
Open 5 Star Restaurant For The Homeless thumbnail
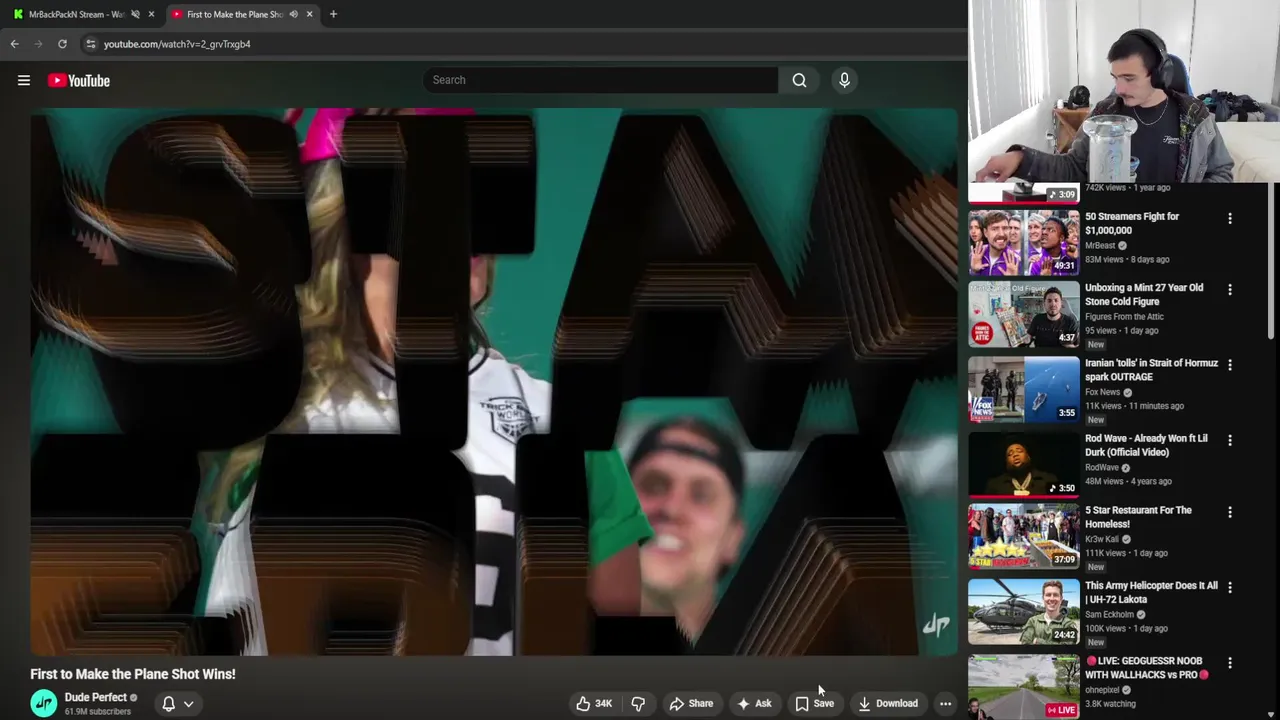(1023, 535)
